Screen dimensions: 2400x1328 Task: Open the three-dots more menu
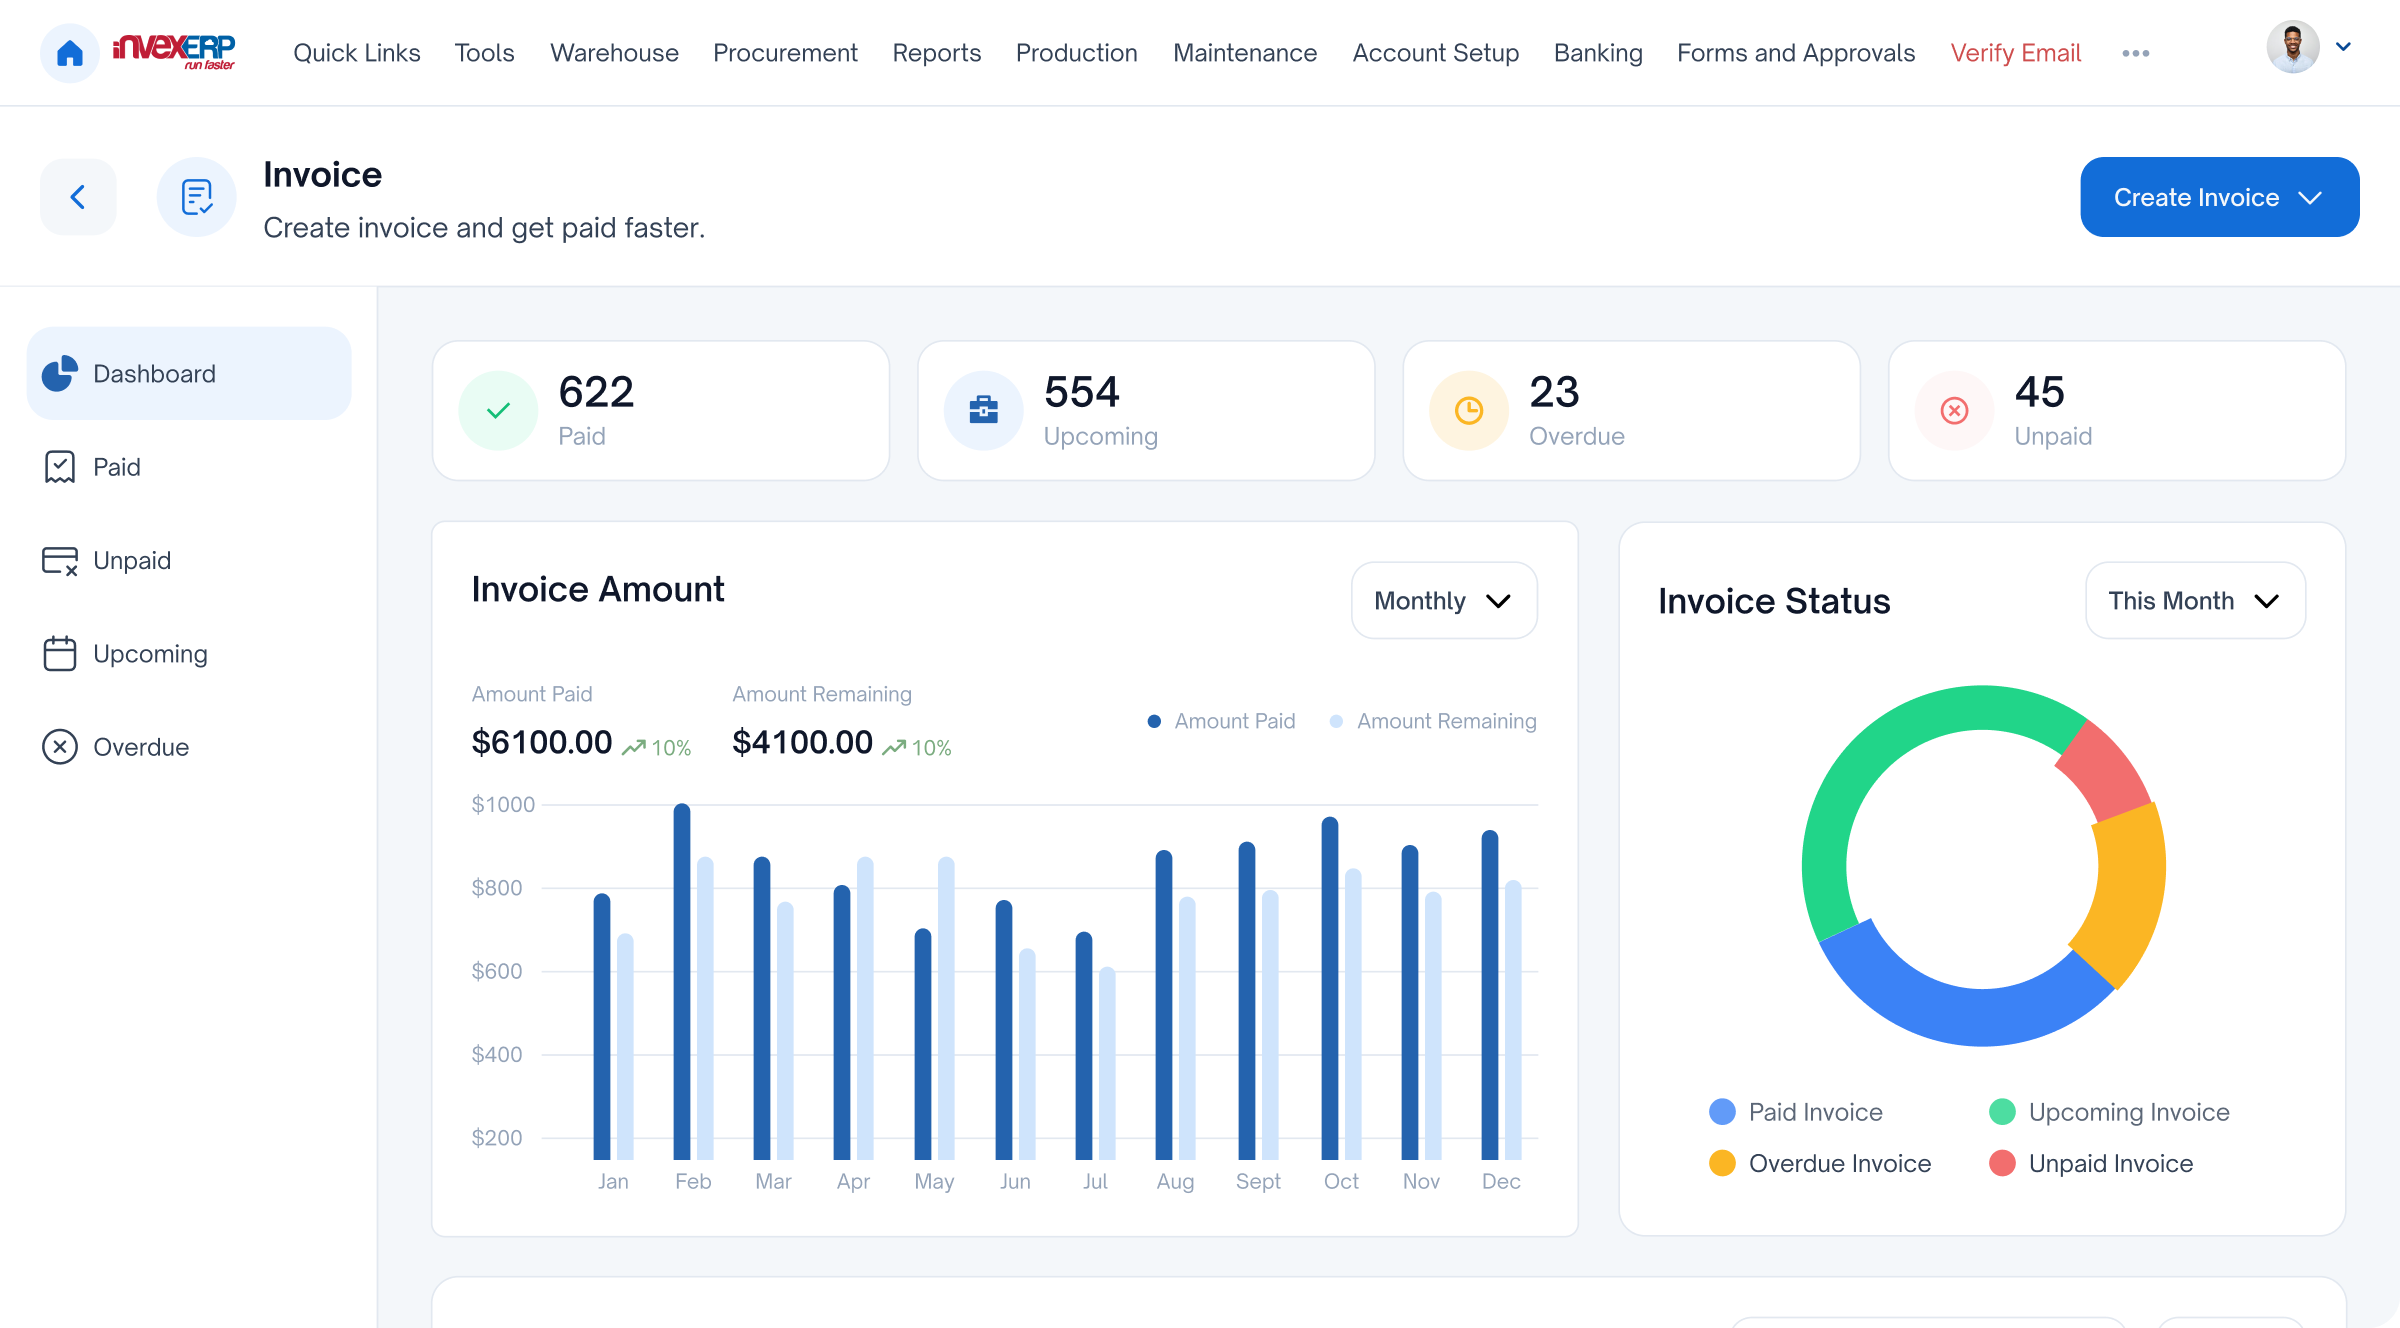(x=2135, y=53)
